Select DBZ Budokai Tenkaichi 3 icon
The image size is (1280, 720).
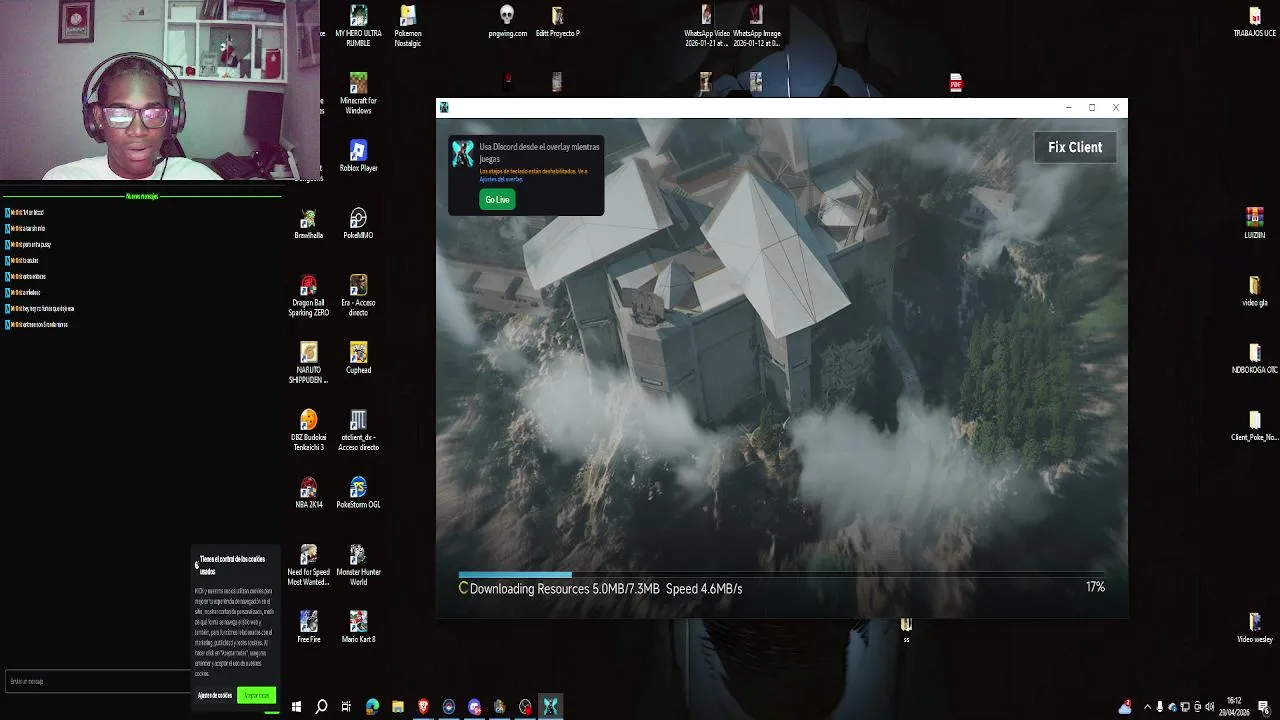click(308, 430)
